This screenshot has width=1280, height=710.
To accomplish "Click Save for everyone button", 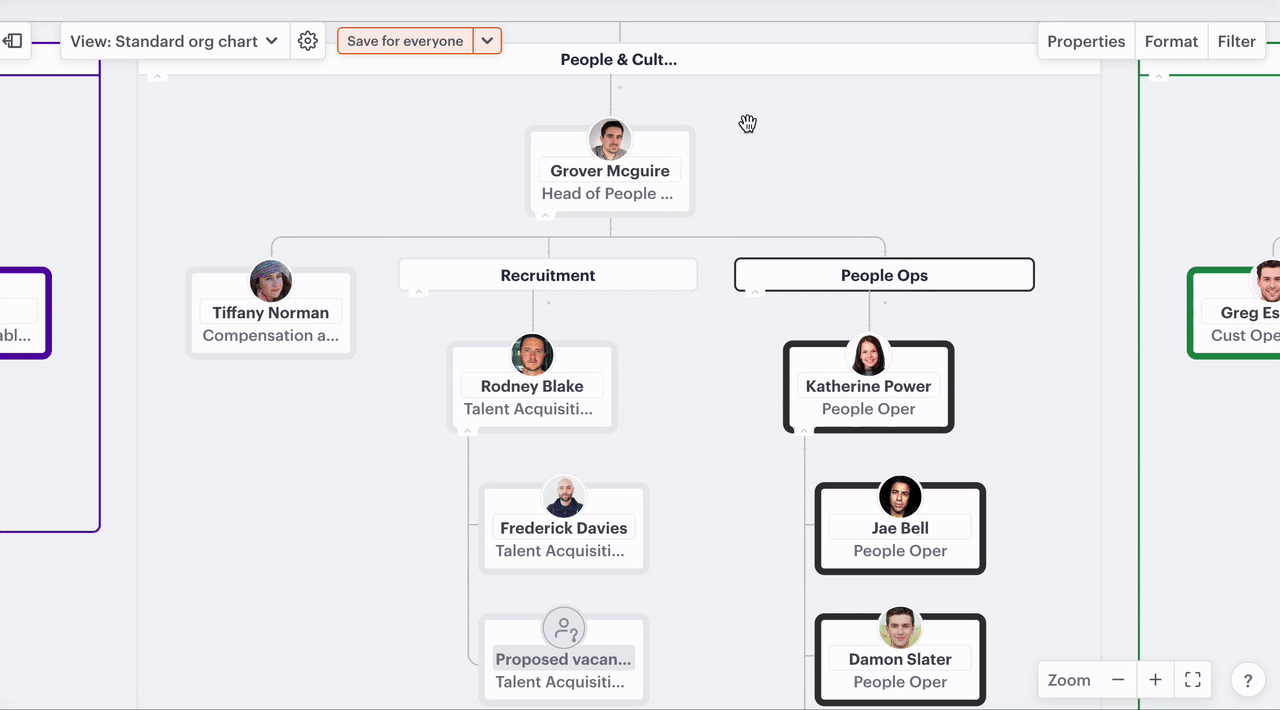I will click(405, 41).
